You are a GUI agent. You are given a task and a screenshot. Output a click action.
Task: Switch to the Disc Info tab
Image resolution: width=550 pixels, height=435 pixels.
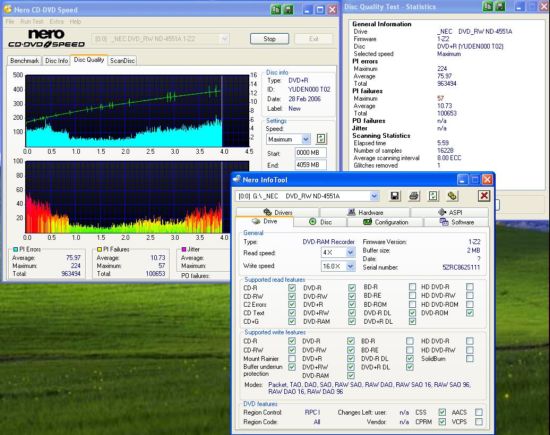click(x=56, y=61)
